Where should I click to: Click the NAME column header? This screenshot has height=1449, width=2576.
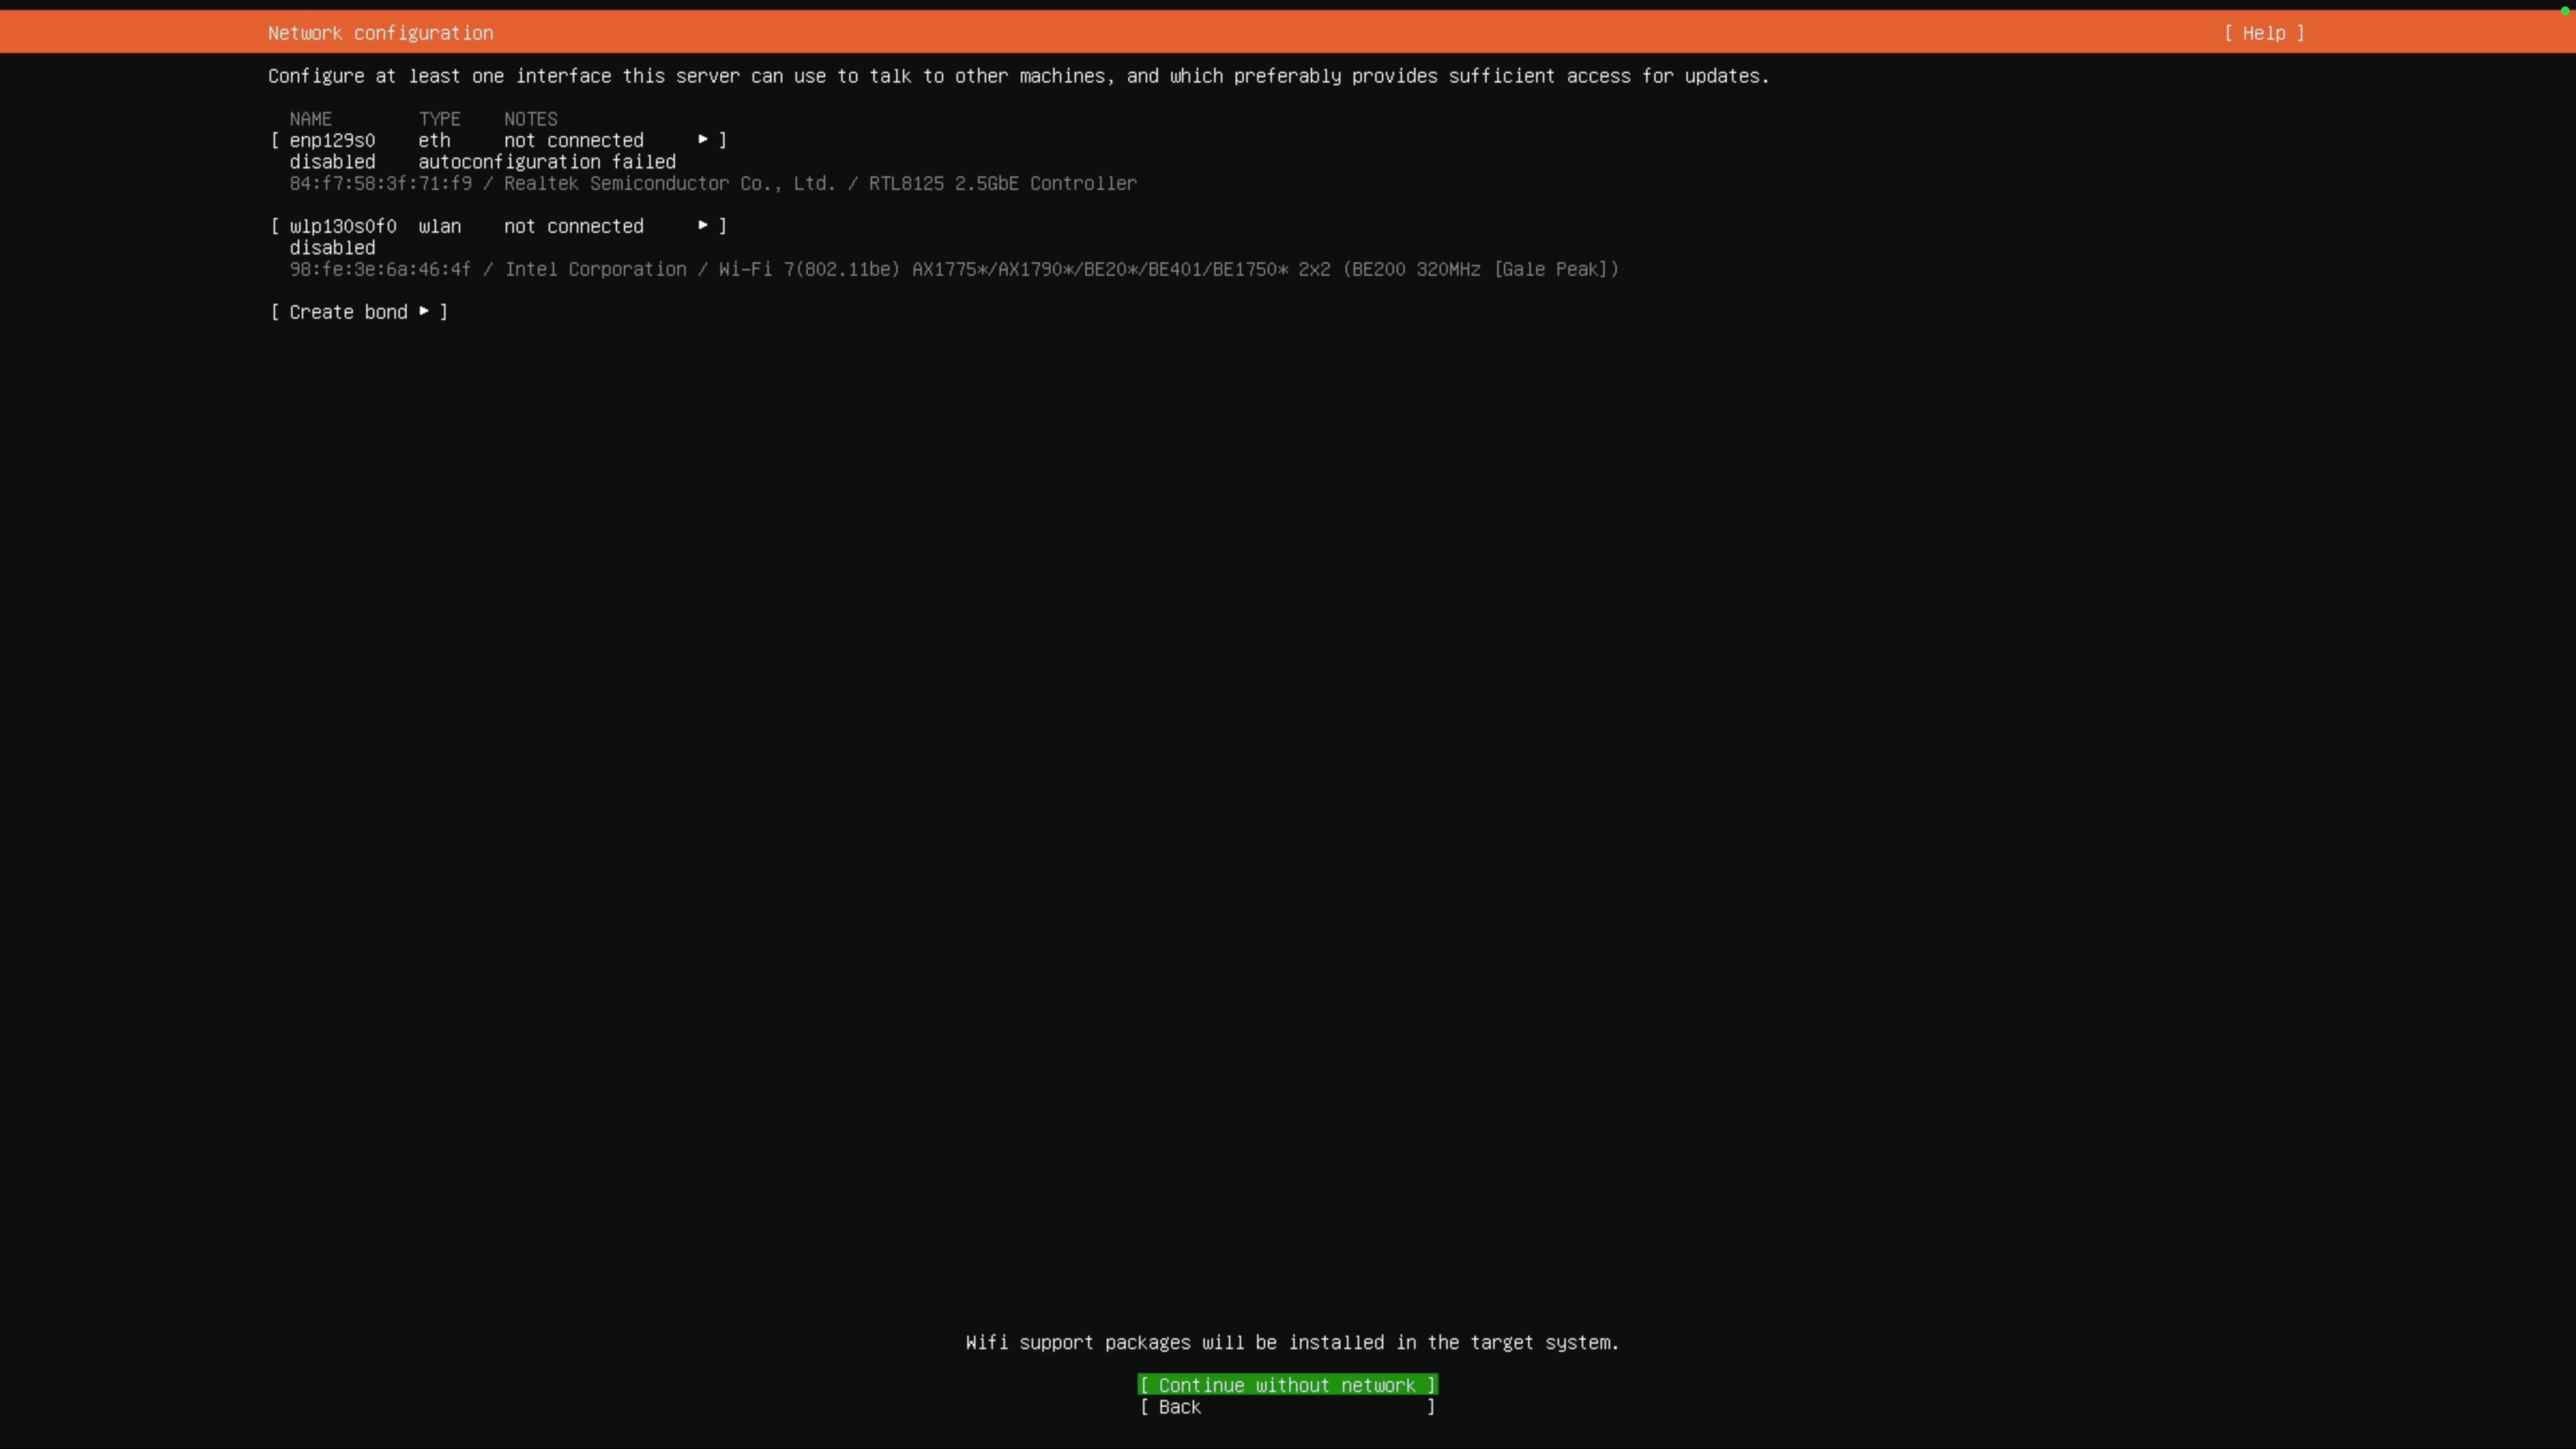tap(311, 119)
